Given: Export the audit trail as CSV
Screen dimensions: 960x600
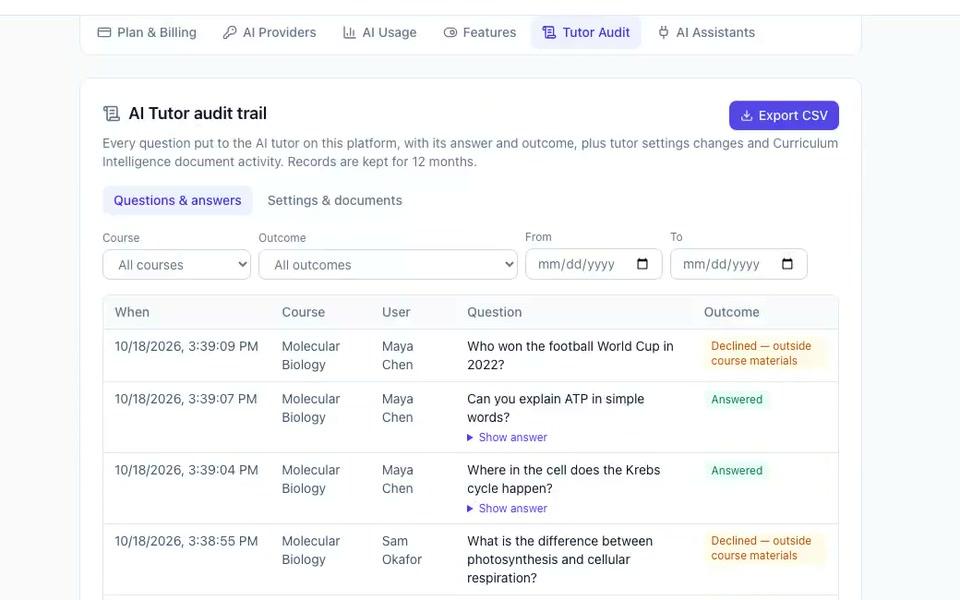Looking at the screenshot, I should 784,116.
